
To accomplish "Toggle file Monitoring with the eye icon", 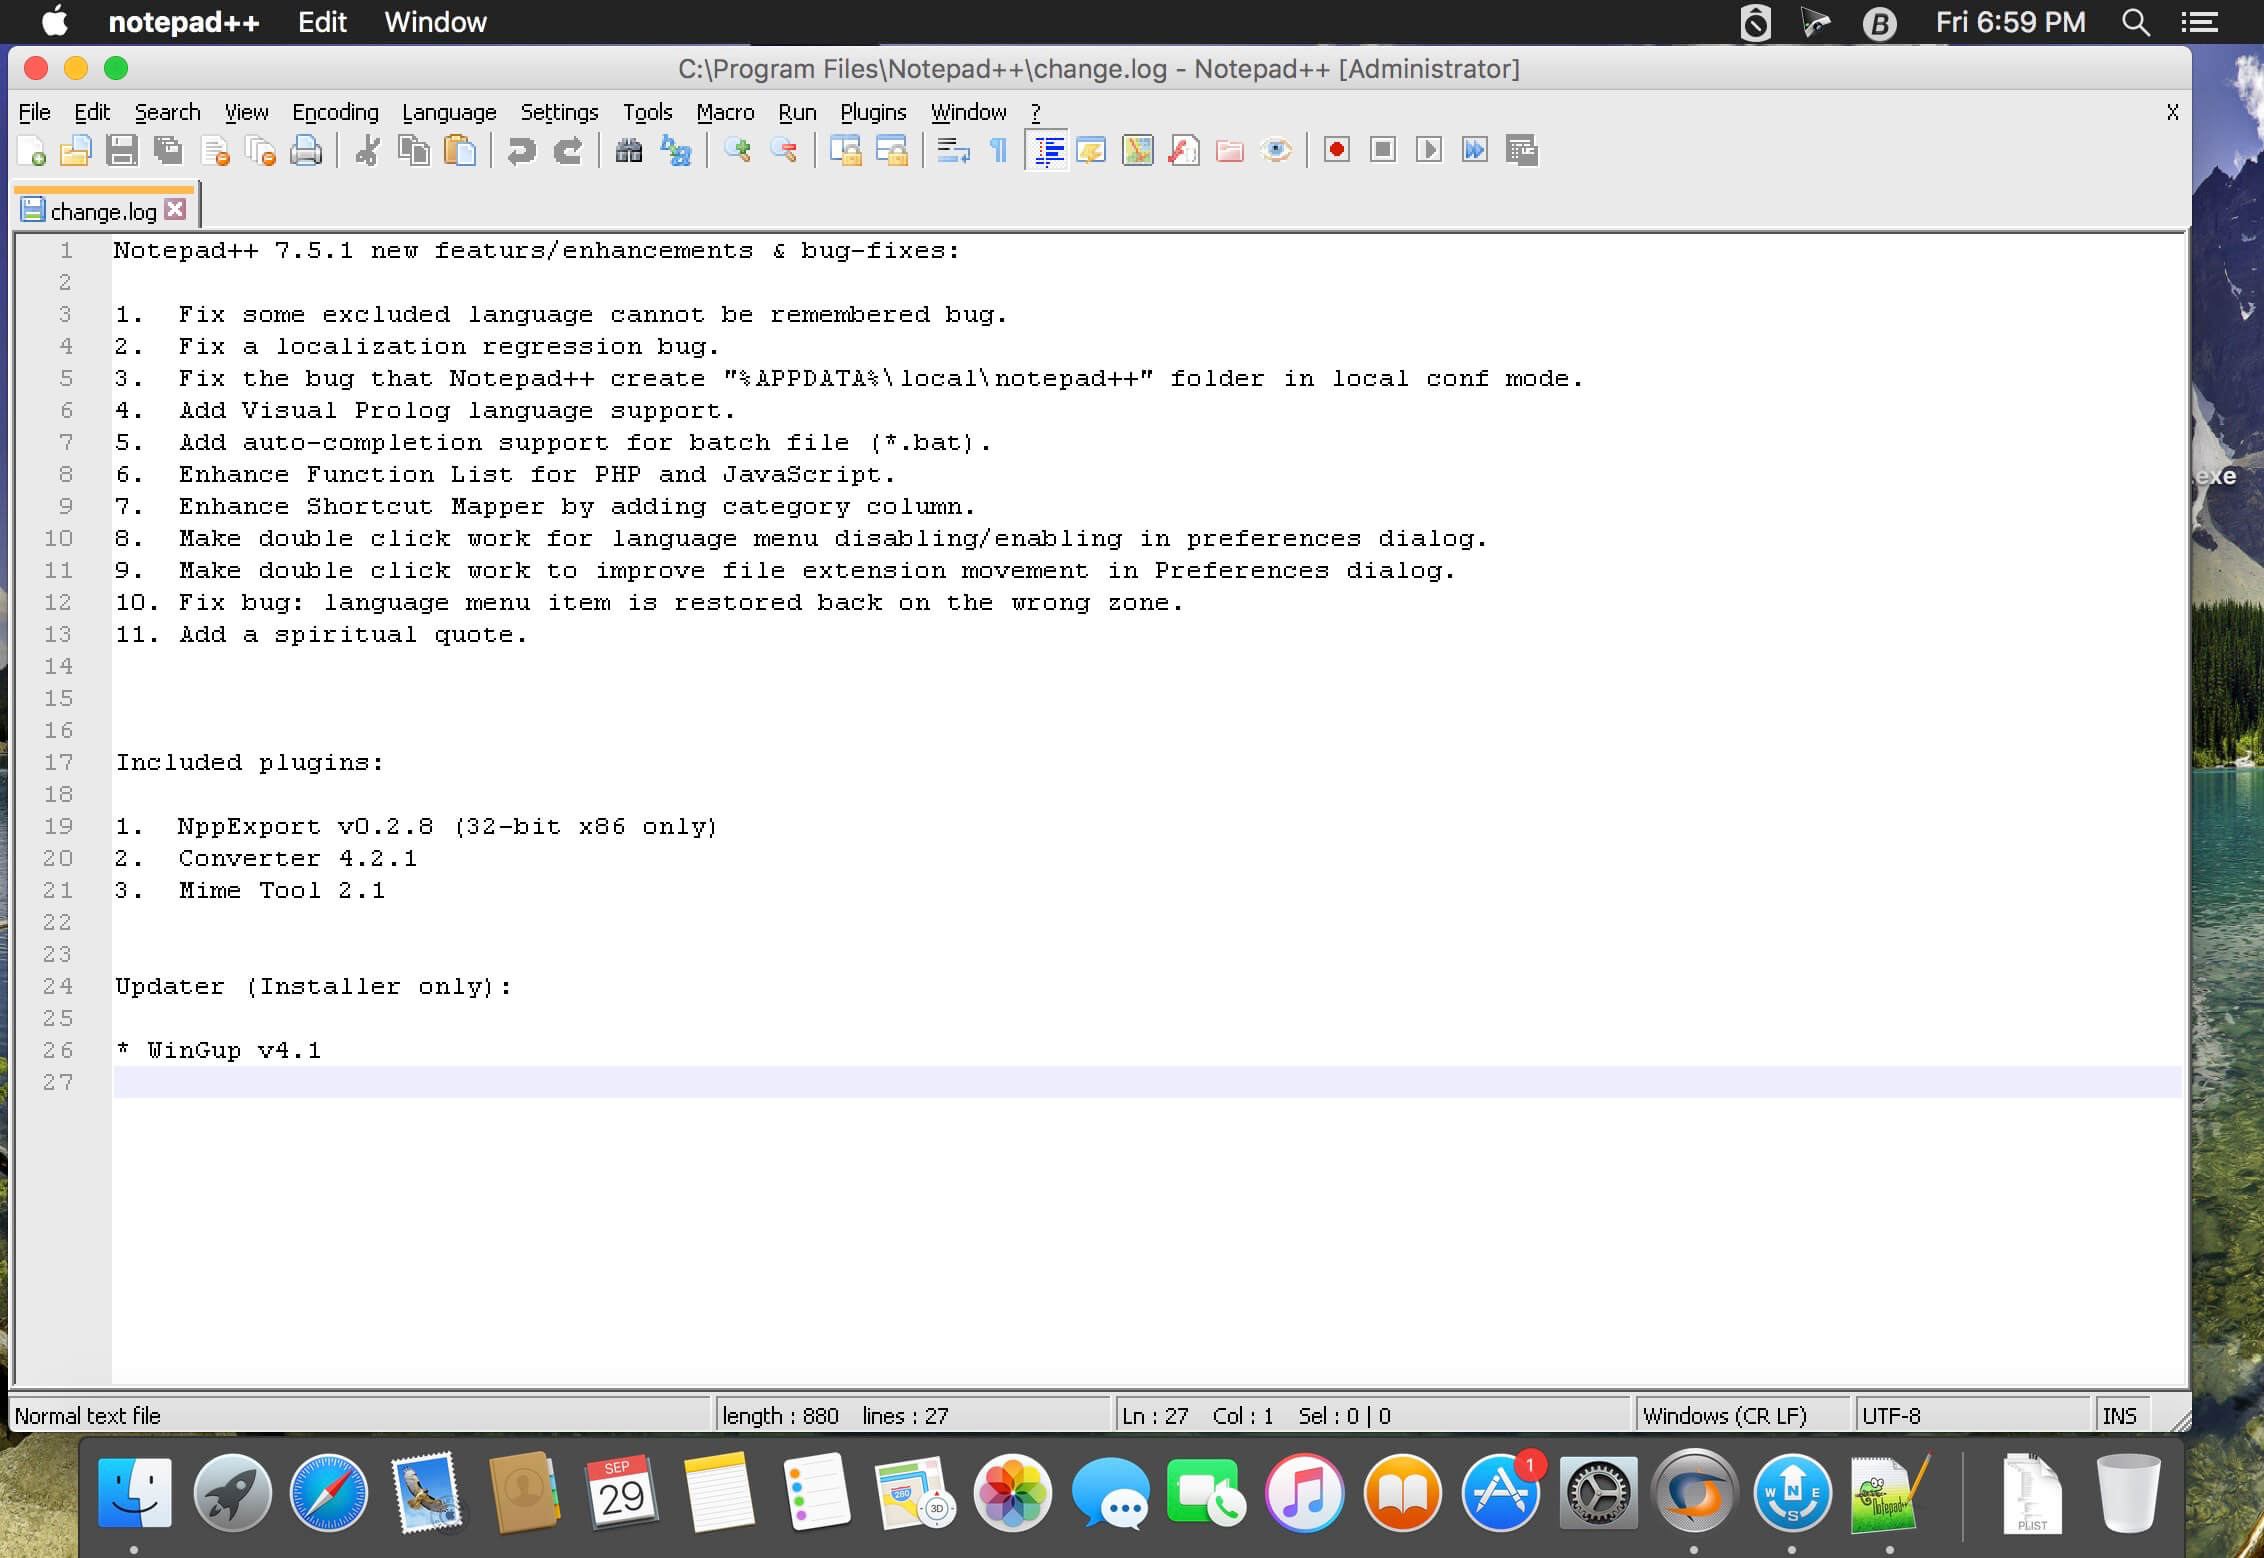I will [1276, 151].
